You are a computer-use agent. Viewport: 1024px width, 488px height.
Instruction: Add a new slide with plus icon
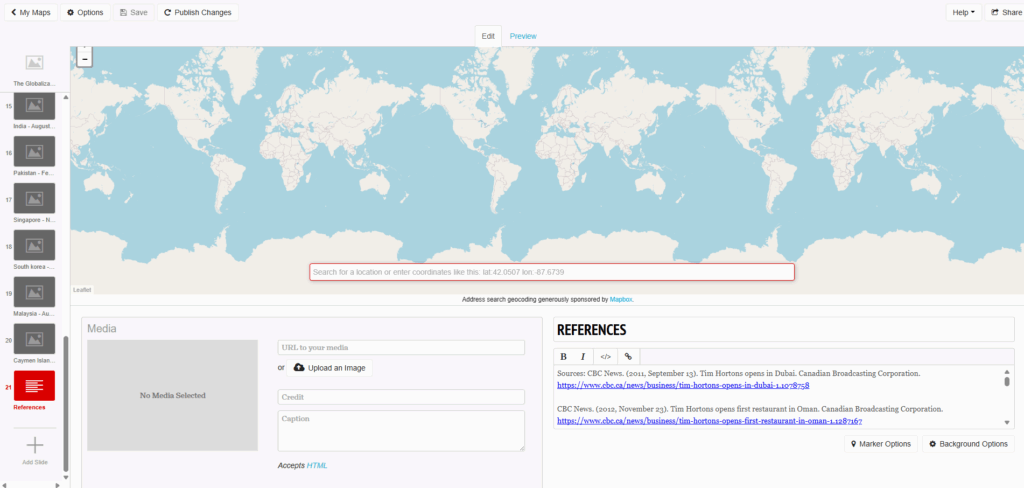pos(34,445)
